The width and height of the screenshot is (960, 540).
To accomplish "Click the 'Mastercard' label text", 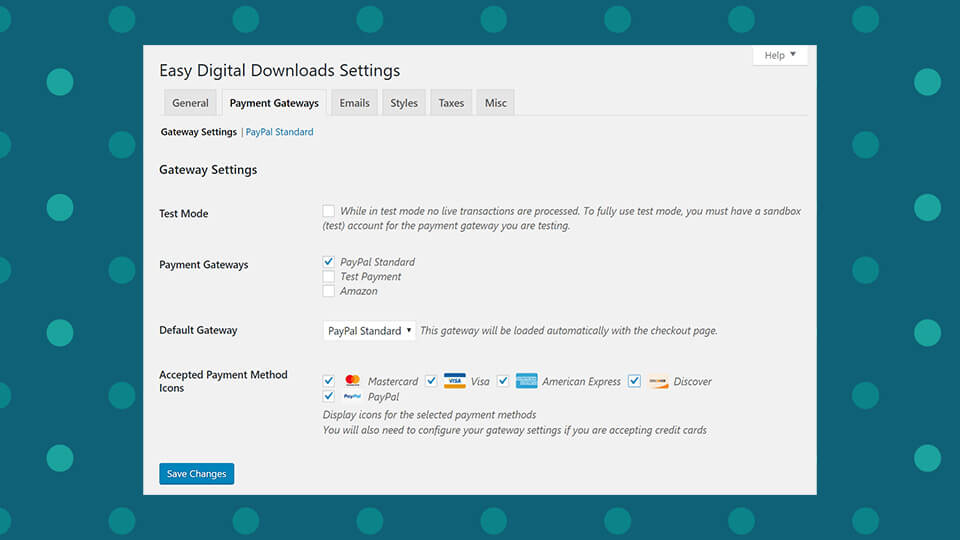I will [x=393, y=381].
